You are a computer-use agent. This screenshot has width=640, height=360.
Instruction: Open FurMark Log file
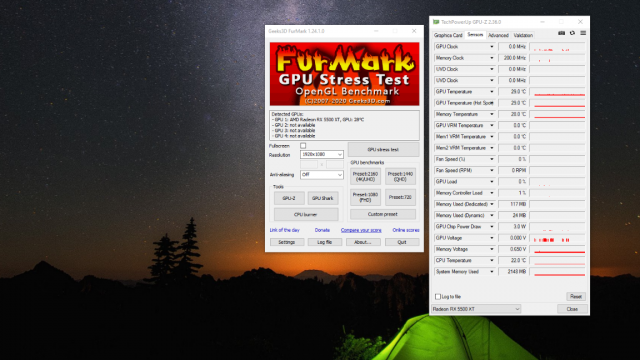click(325, 242)
